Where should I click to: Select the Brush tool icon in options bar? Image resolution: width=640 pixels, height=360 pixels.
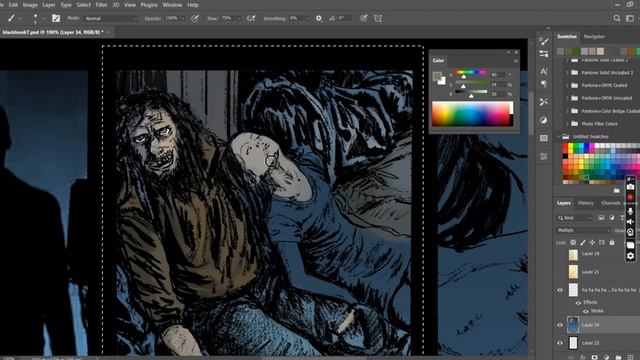click(x=11, y=18)
